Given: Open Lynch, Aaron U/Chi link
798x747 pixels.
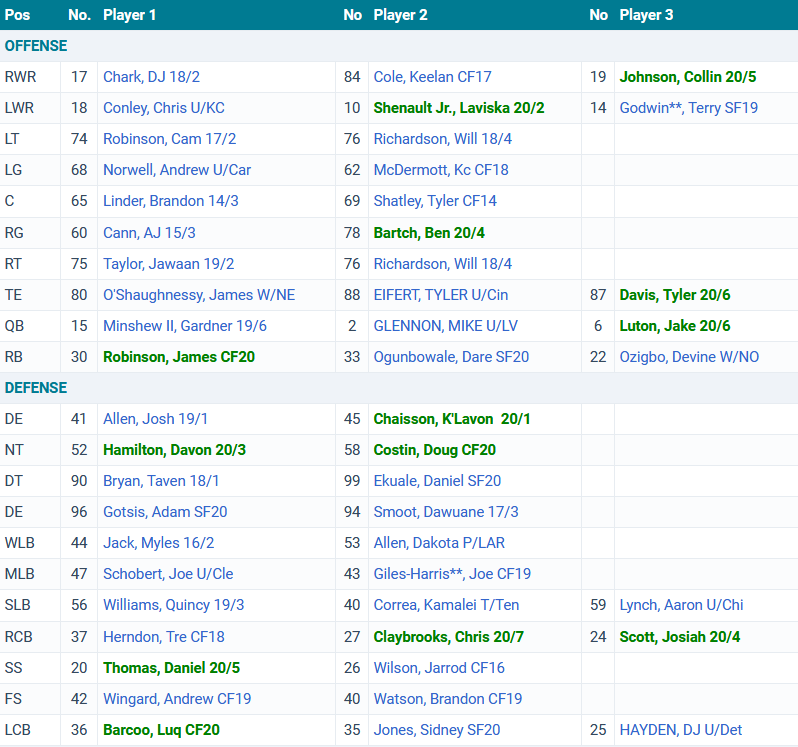Looking at the screenshot, I should [x=681, y=606].
